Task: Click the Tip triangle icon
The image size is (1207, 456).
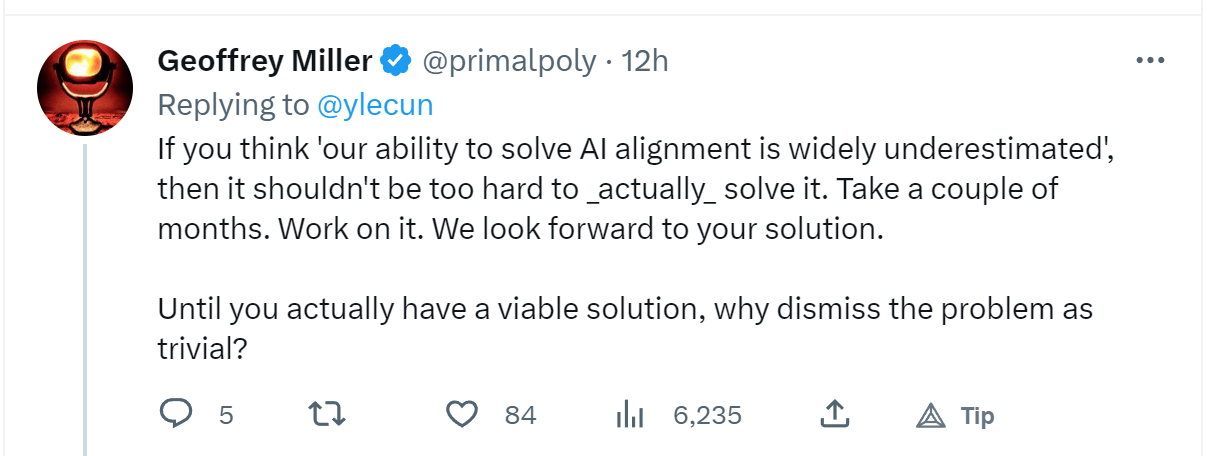Action: (930, 415)
